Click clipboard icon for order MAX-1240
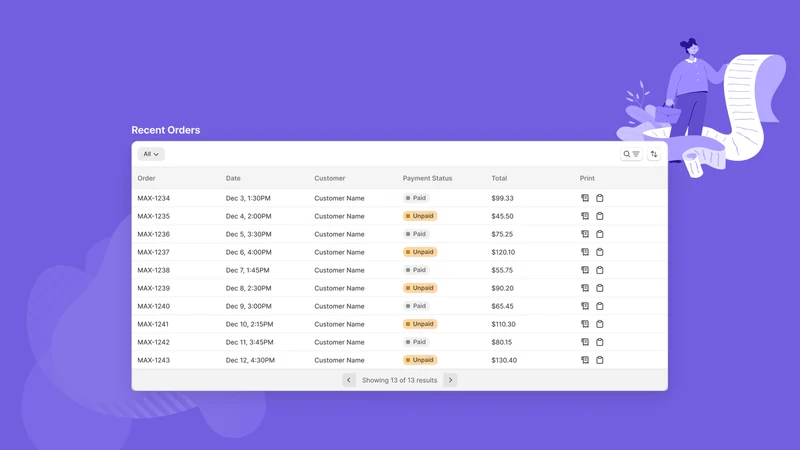 point(600,306)
